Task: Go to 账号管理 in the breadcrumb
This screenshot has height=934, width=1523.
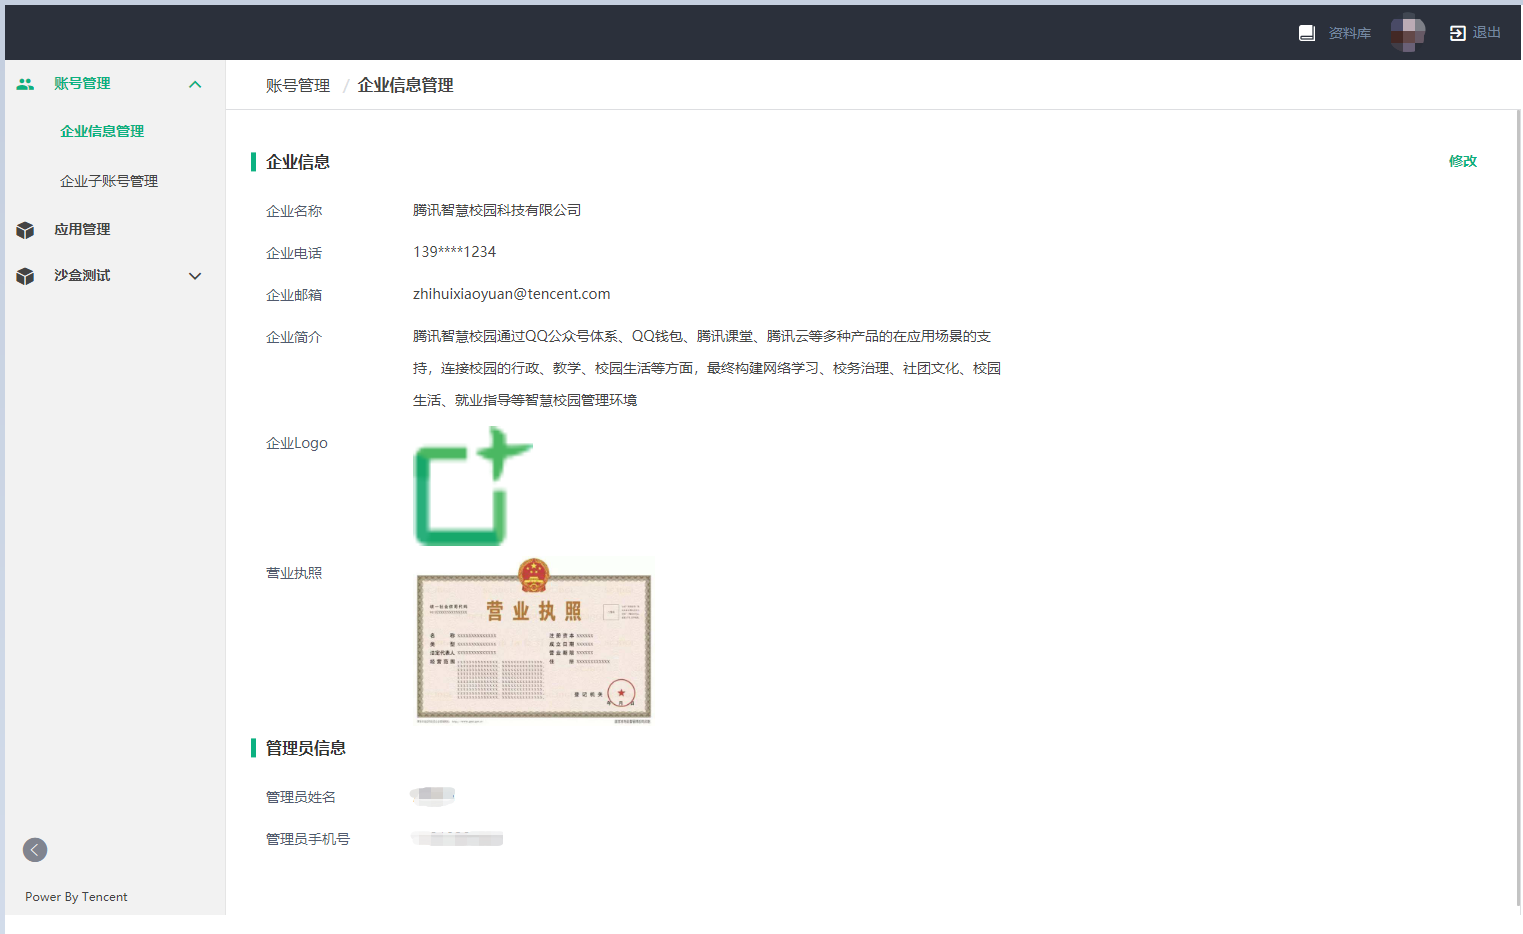Action: coord(298,86)
